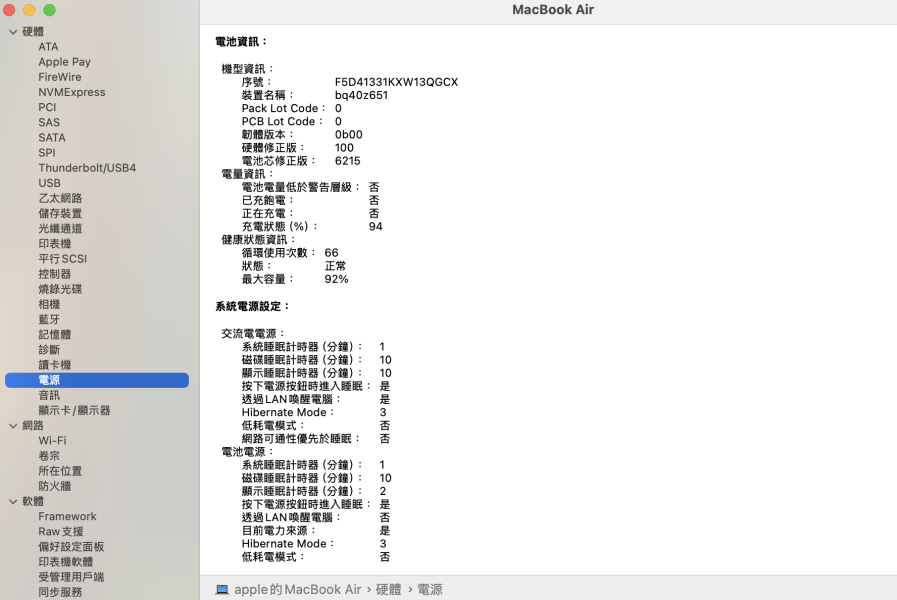Screen dimensions: 897x600
Task: Click the firmware version 0b00
Action: point(348,135)
